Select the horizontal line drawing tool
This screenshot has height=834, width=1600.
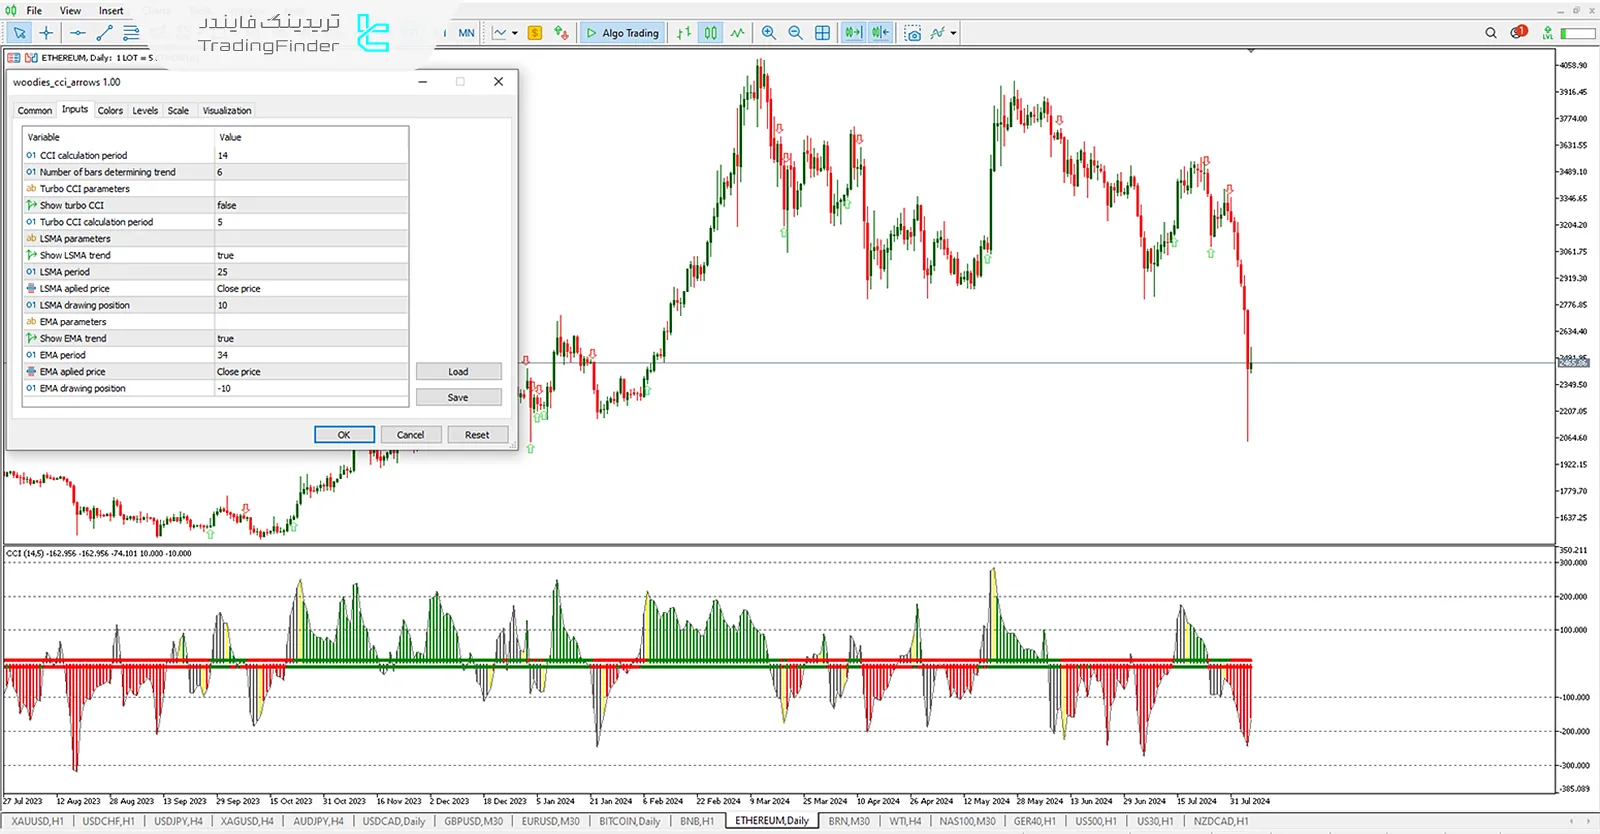point(77,33)
